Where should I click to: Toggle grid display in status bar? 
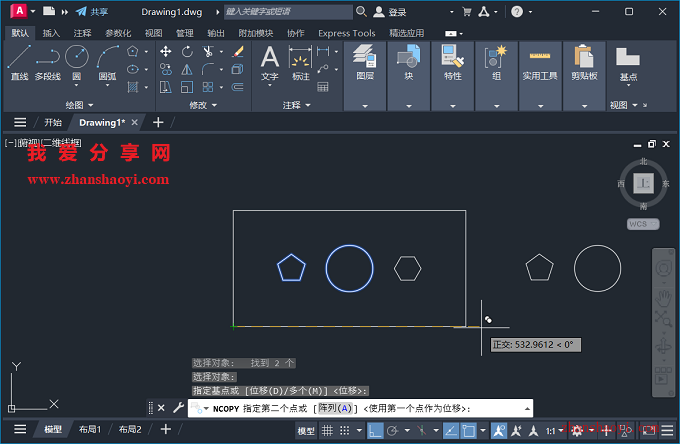327,431
